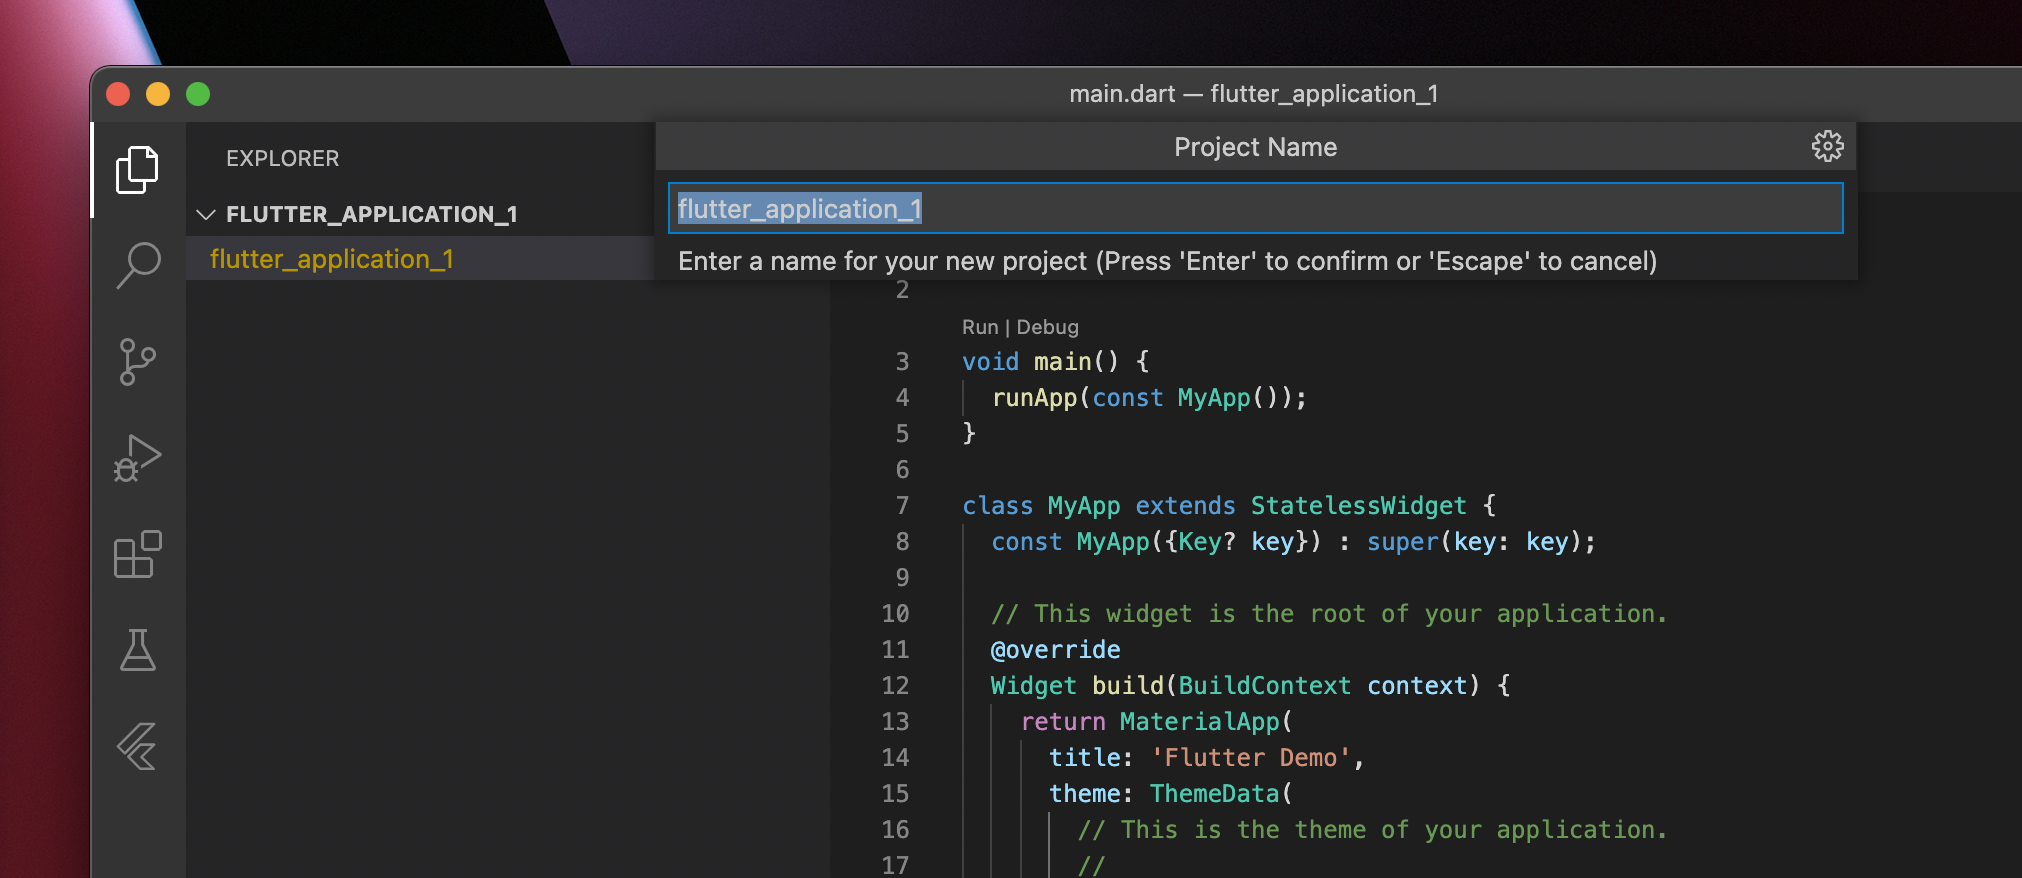Click the text 'void main() {' in editor
This screenshot has height=878, width=2022.
pos(1056,361)
